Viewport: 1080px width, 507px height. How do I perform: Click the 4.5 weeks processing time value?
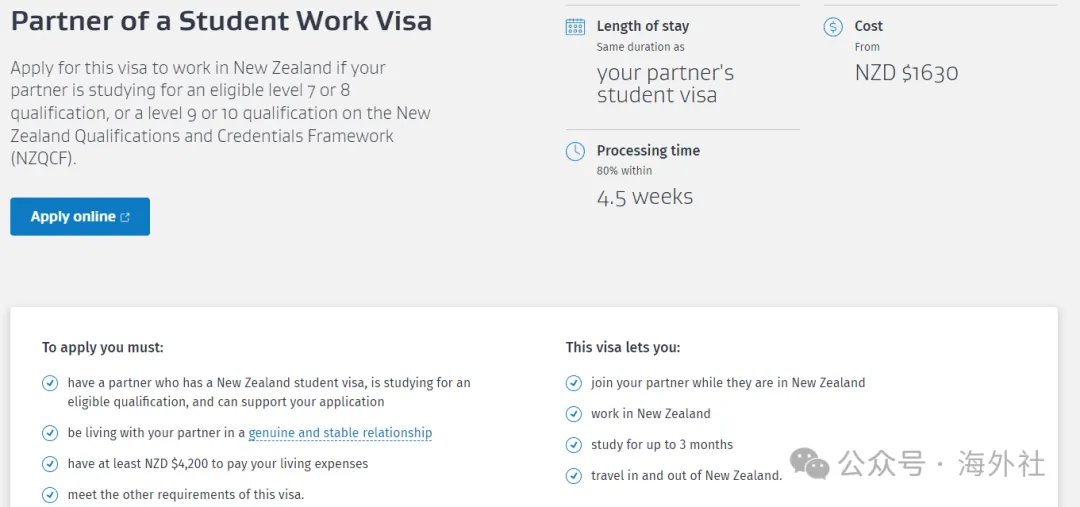pyautogui.click(x=645, y=198)
